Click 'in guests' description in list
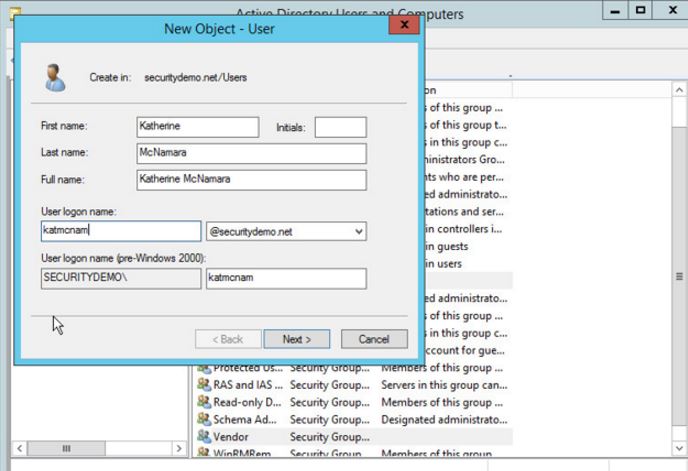Image resolution: width=688 pixels, height=471 pixels. pos(446,247)
